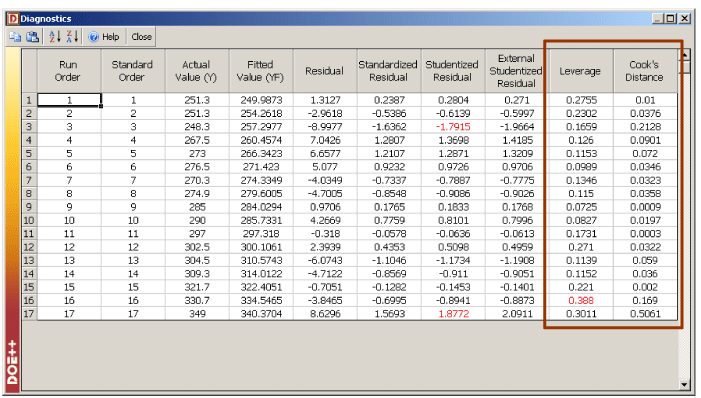Click Cook's Distance 0.0009
The width and height of the screenshot is (701, 398).
coord(645,207)
